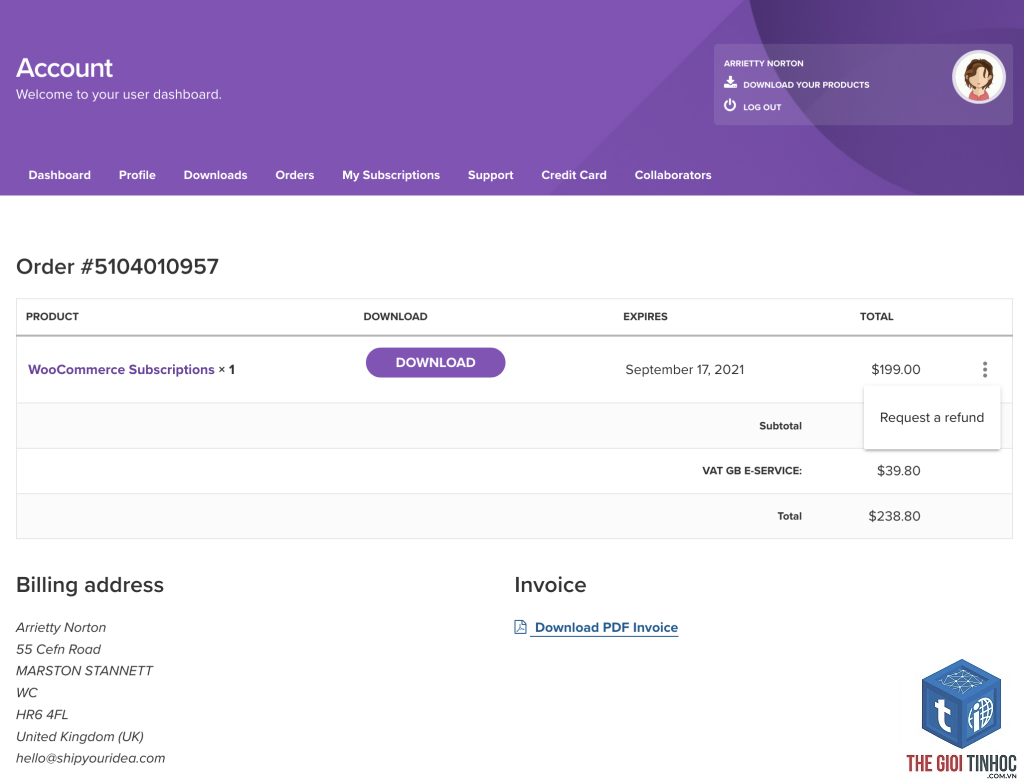This screenshot has width=1024, height=781.
Task: Click the September 17, 2021 expiry date
Action: pos(684,370)
